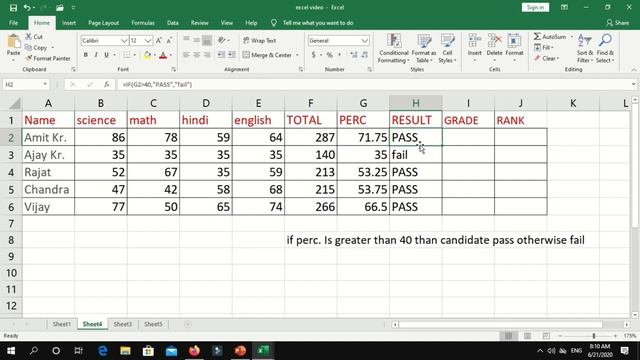Viewport: 640px width, 360px height.
Task: Click the Paste clipboard icon
Action: tap(13, 42)
